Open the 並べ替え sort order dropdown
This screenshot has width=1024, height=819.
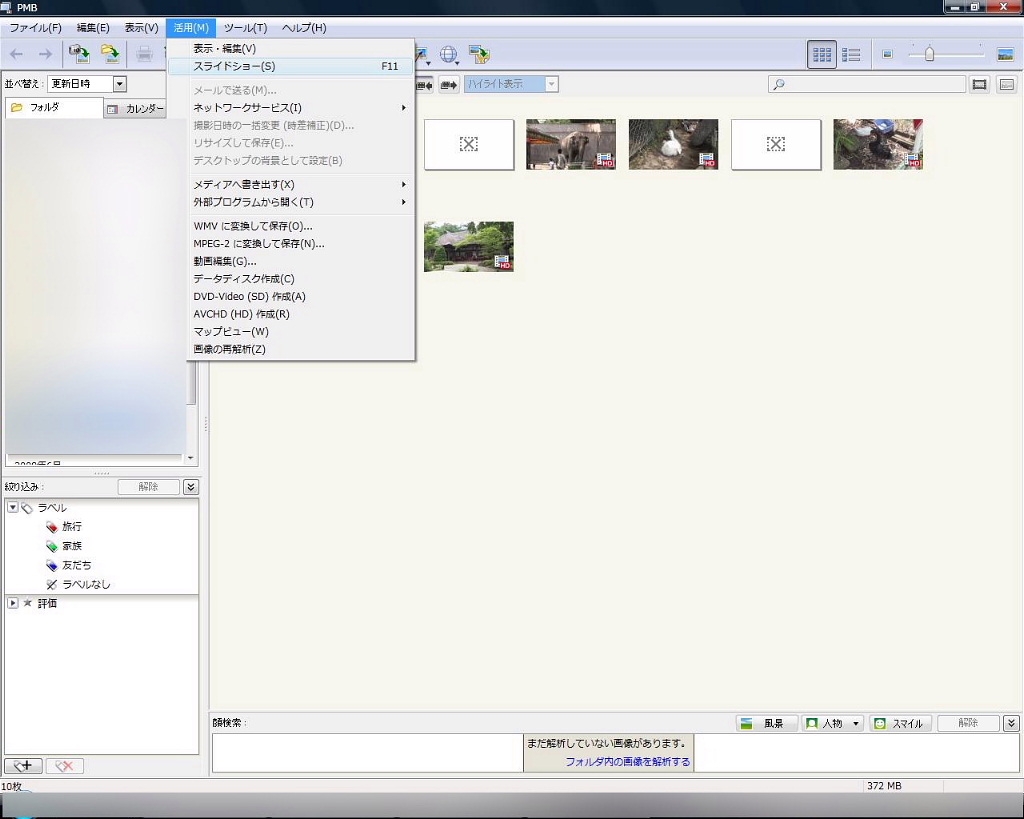pos(120,84)
